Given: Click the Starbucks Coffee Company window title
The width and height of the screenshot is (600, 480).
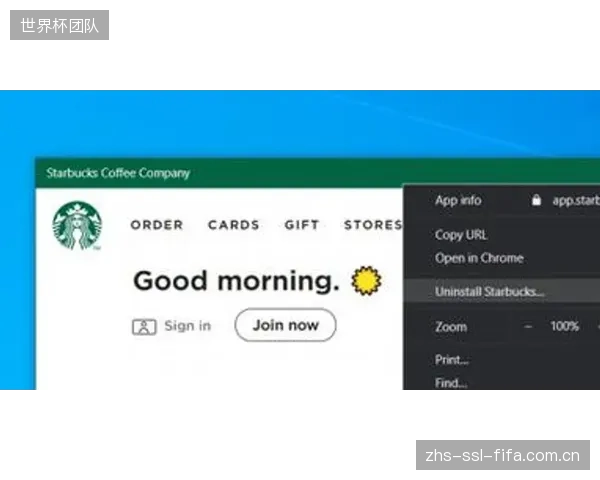Looking at the screenshot, I should tap(118, 173).
